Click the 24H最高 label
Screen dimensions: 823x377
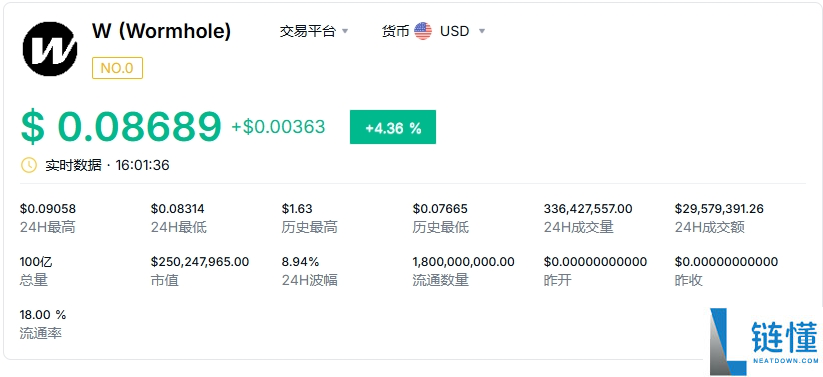coord(48,227)
